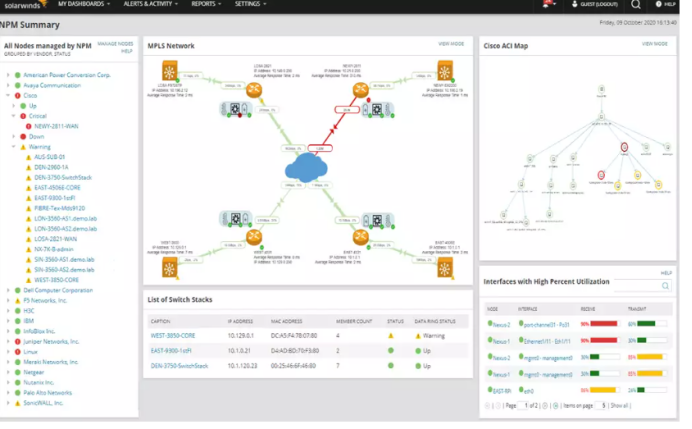Expand the Cisco Up status group
The image size is (692, 429).
(13, 106)
